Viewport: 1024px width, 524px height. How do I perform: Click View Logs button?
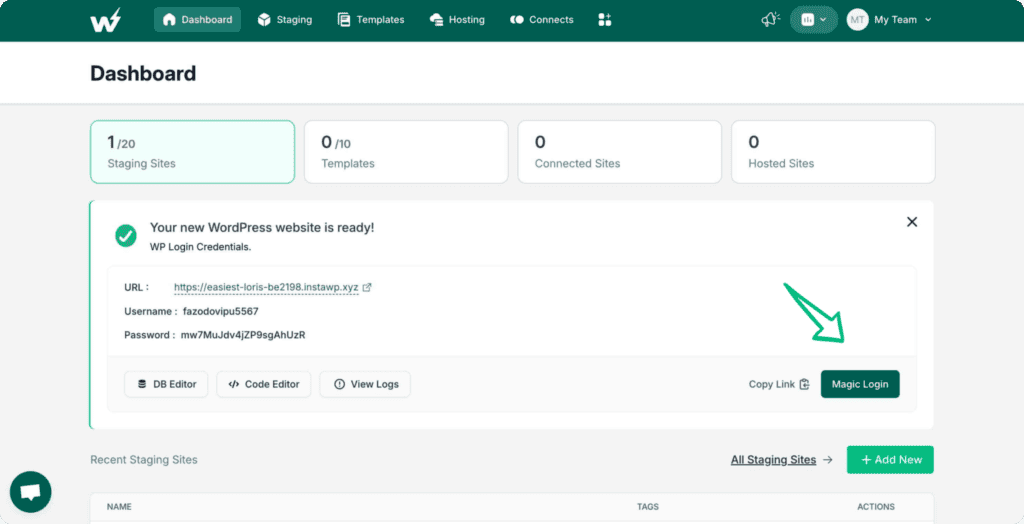(x=365, y=384)
